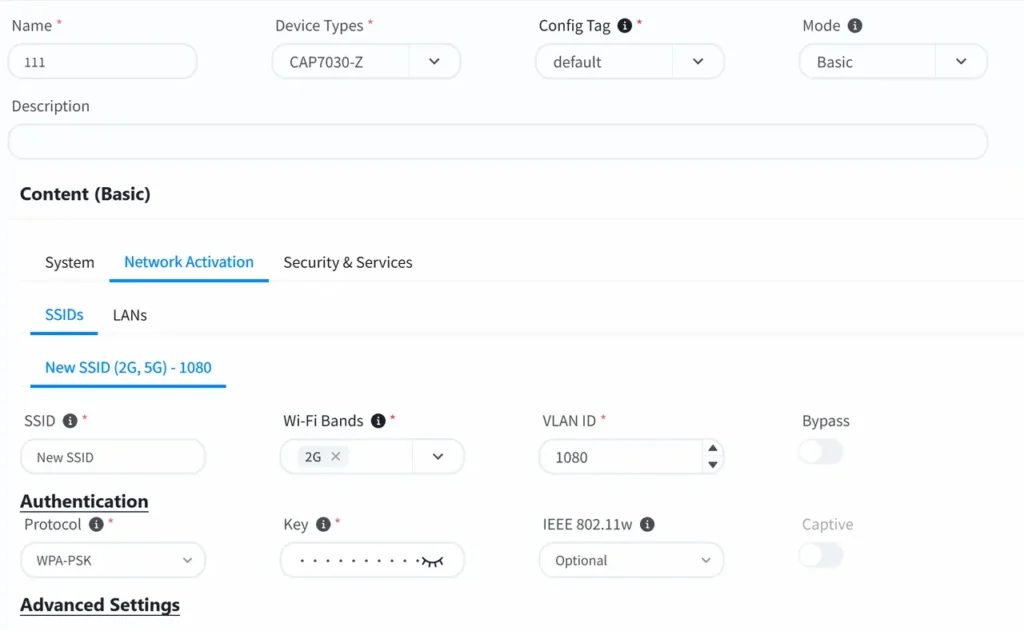This screenshot has width=1024, height=631.
Task: Open the Config Tag info tooltip
Action: [625, 25]
